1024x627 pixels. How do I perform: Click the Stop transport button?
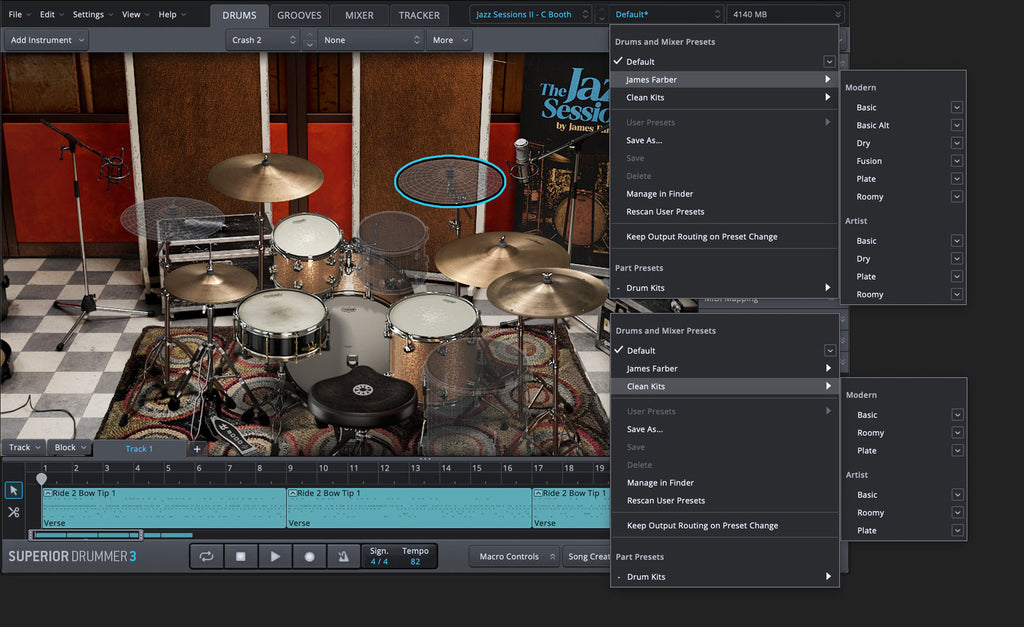241,556
